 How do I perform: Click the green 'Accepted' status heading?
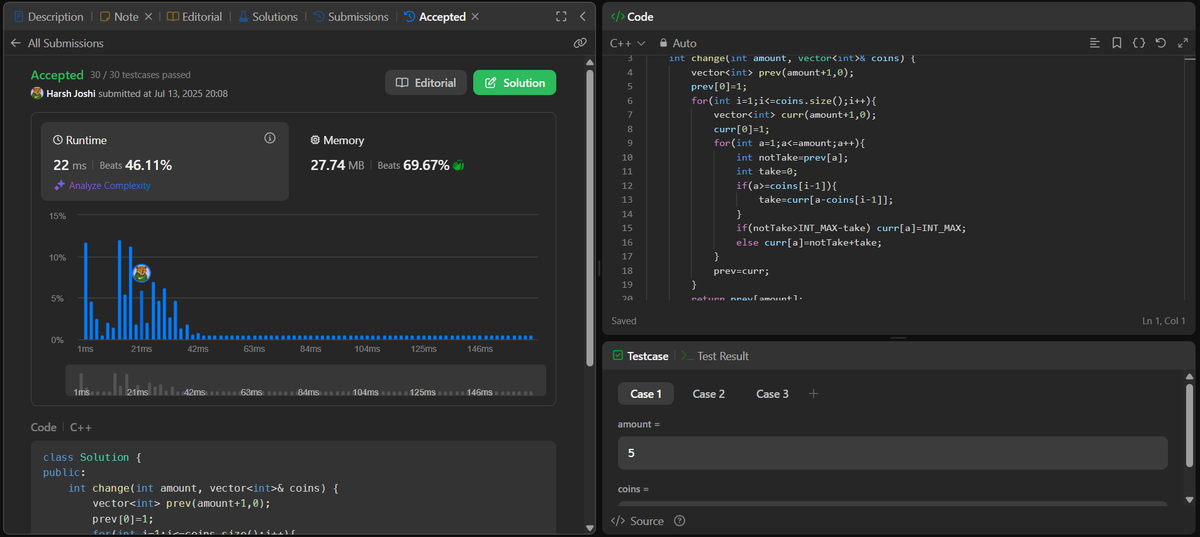point(57,75)
